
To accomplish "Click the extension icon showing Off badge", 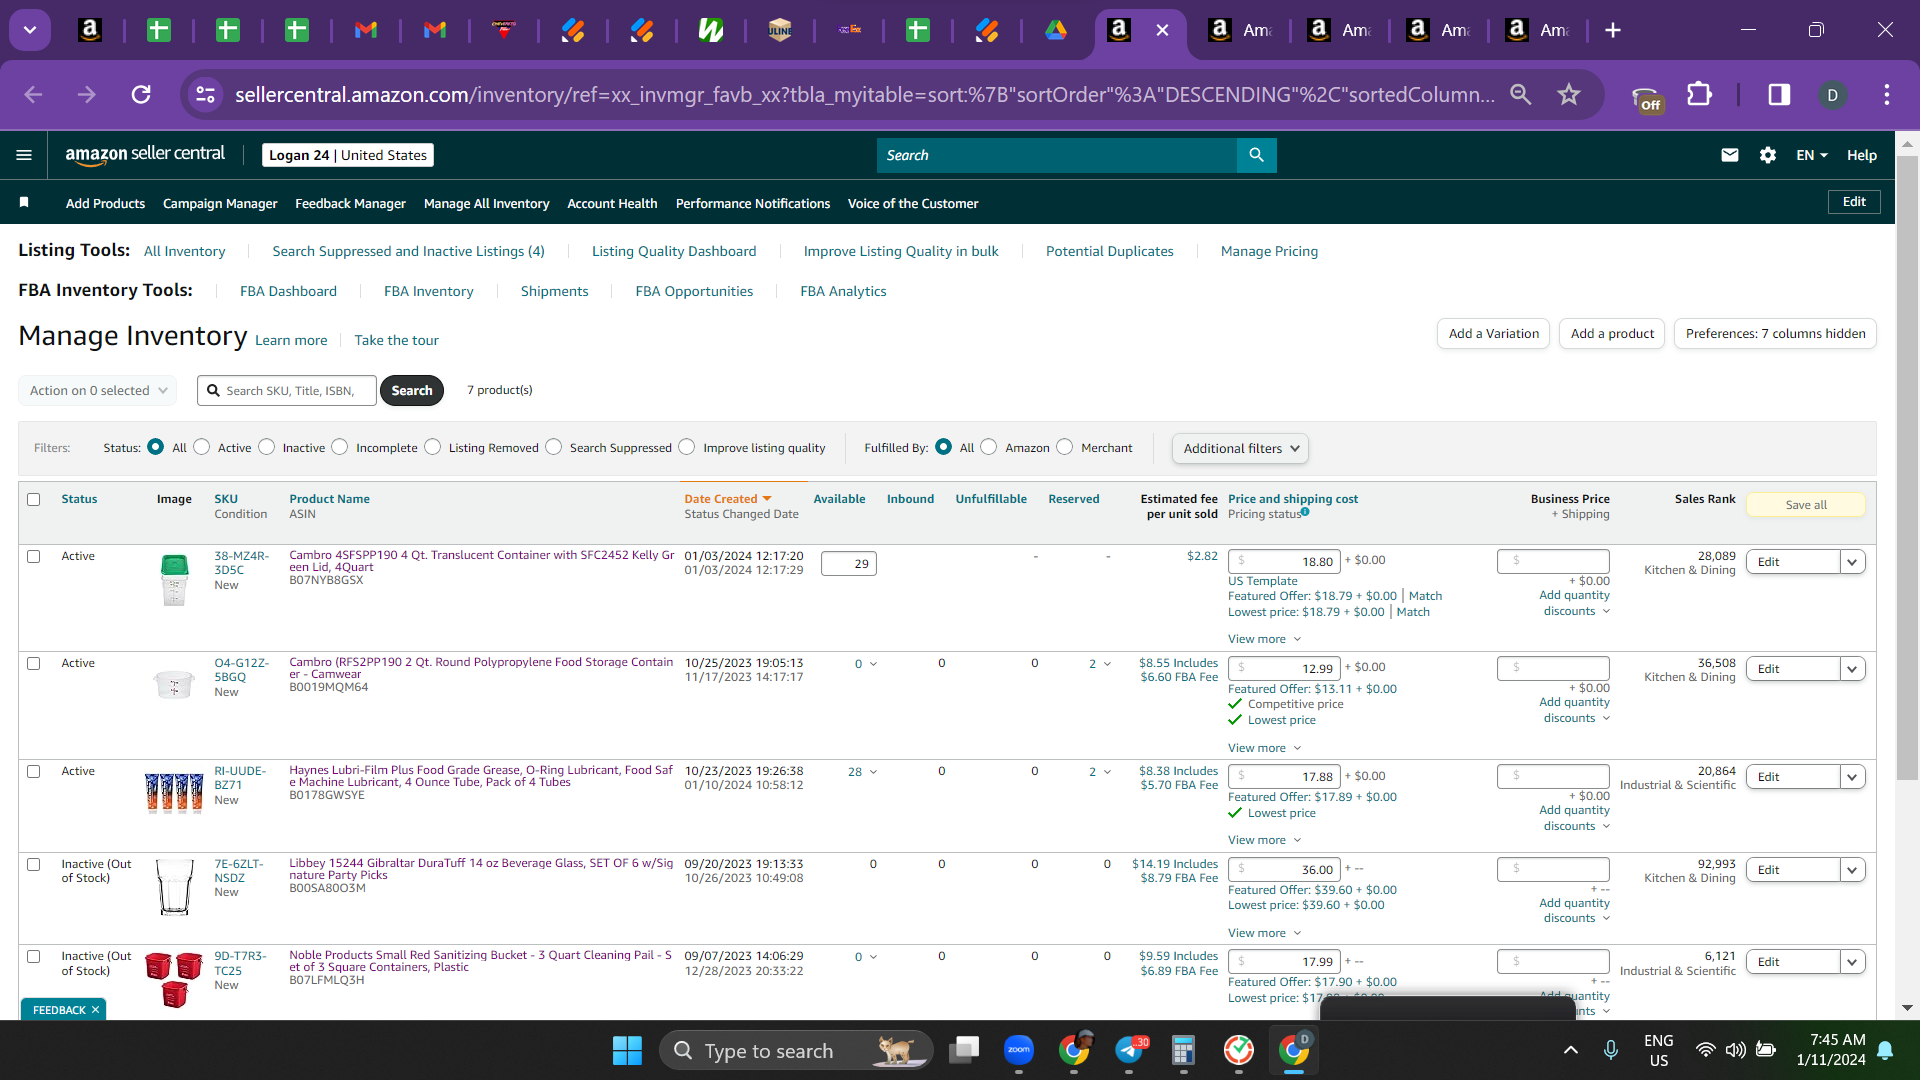I will pos(1645,98).
